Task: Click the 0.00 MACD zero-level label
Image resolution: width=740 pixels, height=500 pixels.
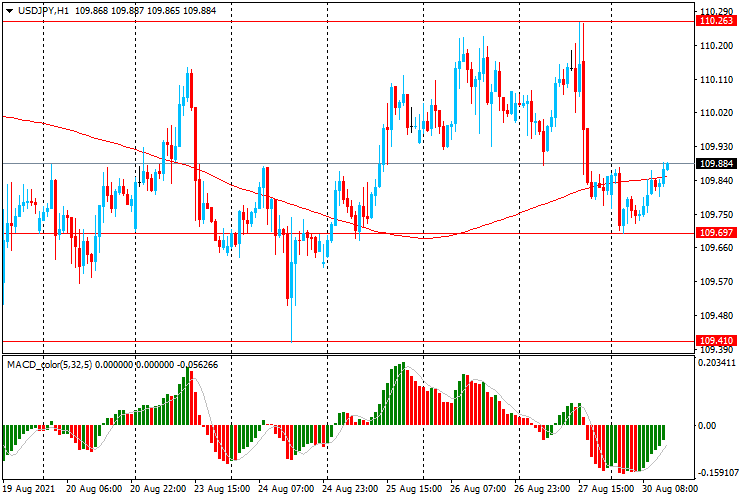Action: (x=706, y=426)
